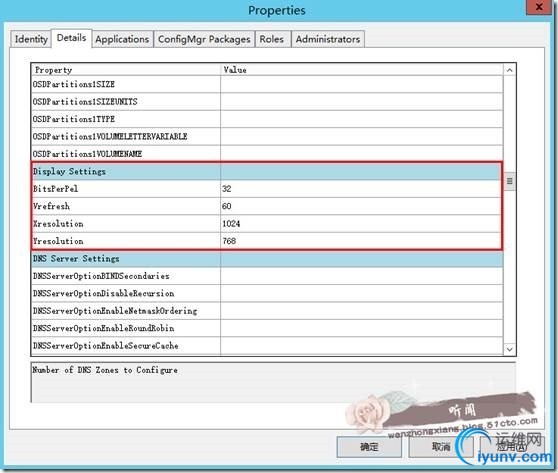Image resolution: width=558 pixels, height=473 pixels.
Task: Select the BitsPerPel value field
Action: (361, 189)
